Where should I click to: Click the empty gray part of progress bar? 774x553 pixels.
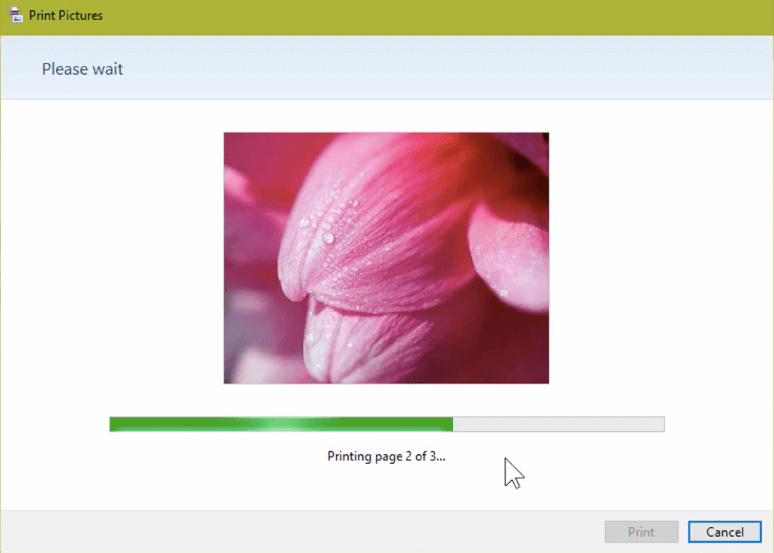coord(558,425)
